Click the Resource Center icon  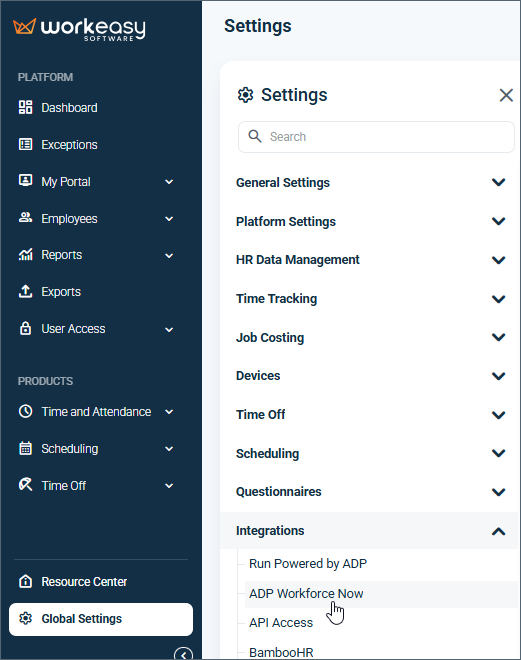click(25, 581)
